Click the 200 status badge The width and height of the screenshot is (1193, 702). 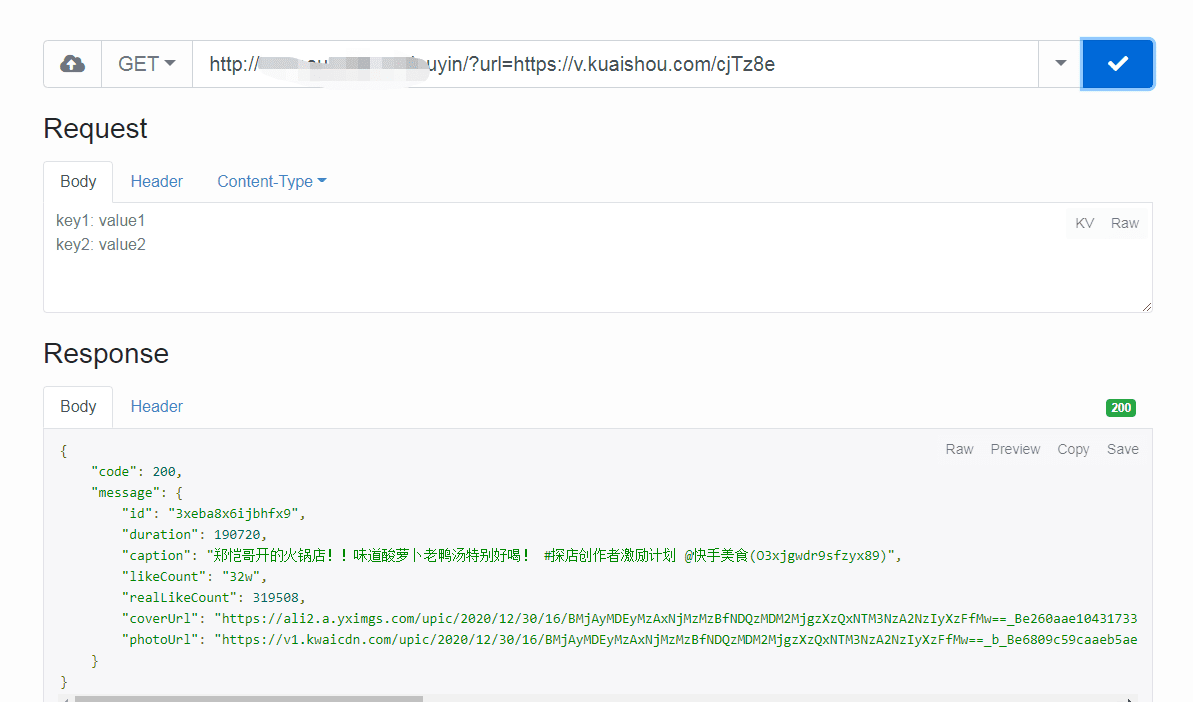pyautogui.click(x=1121, y=408)
